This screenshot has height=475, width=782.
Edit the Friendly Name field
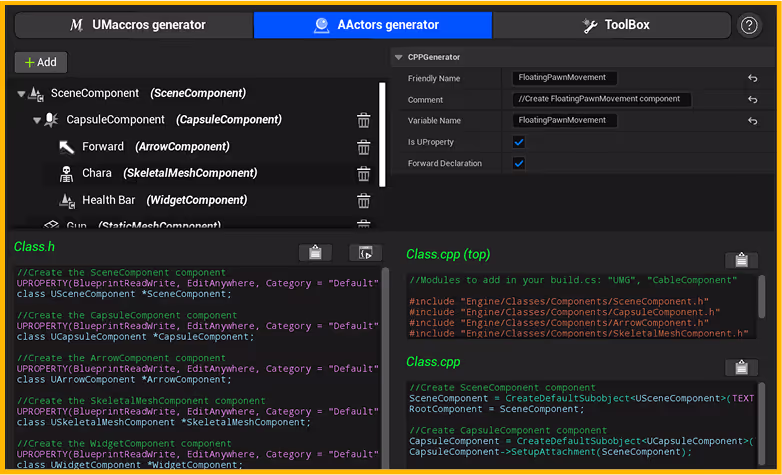point(565,78)
